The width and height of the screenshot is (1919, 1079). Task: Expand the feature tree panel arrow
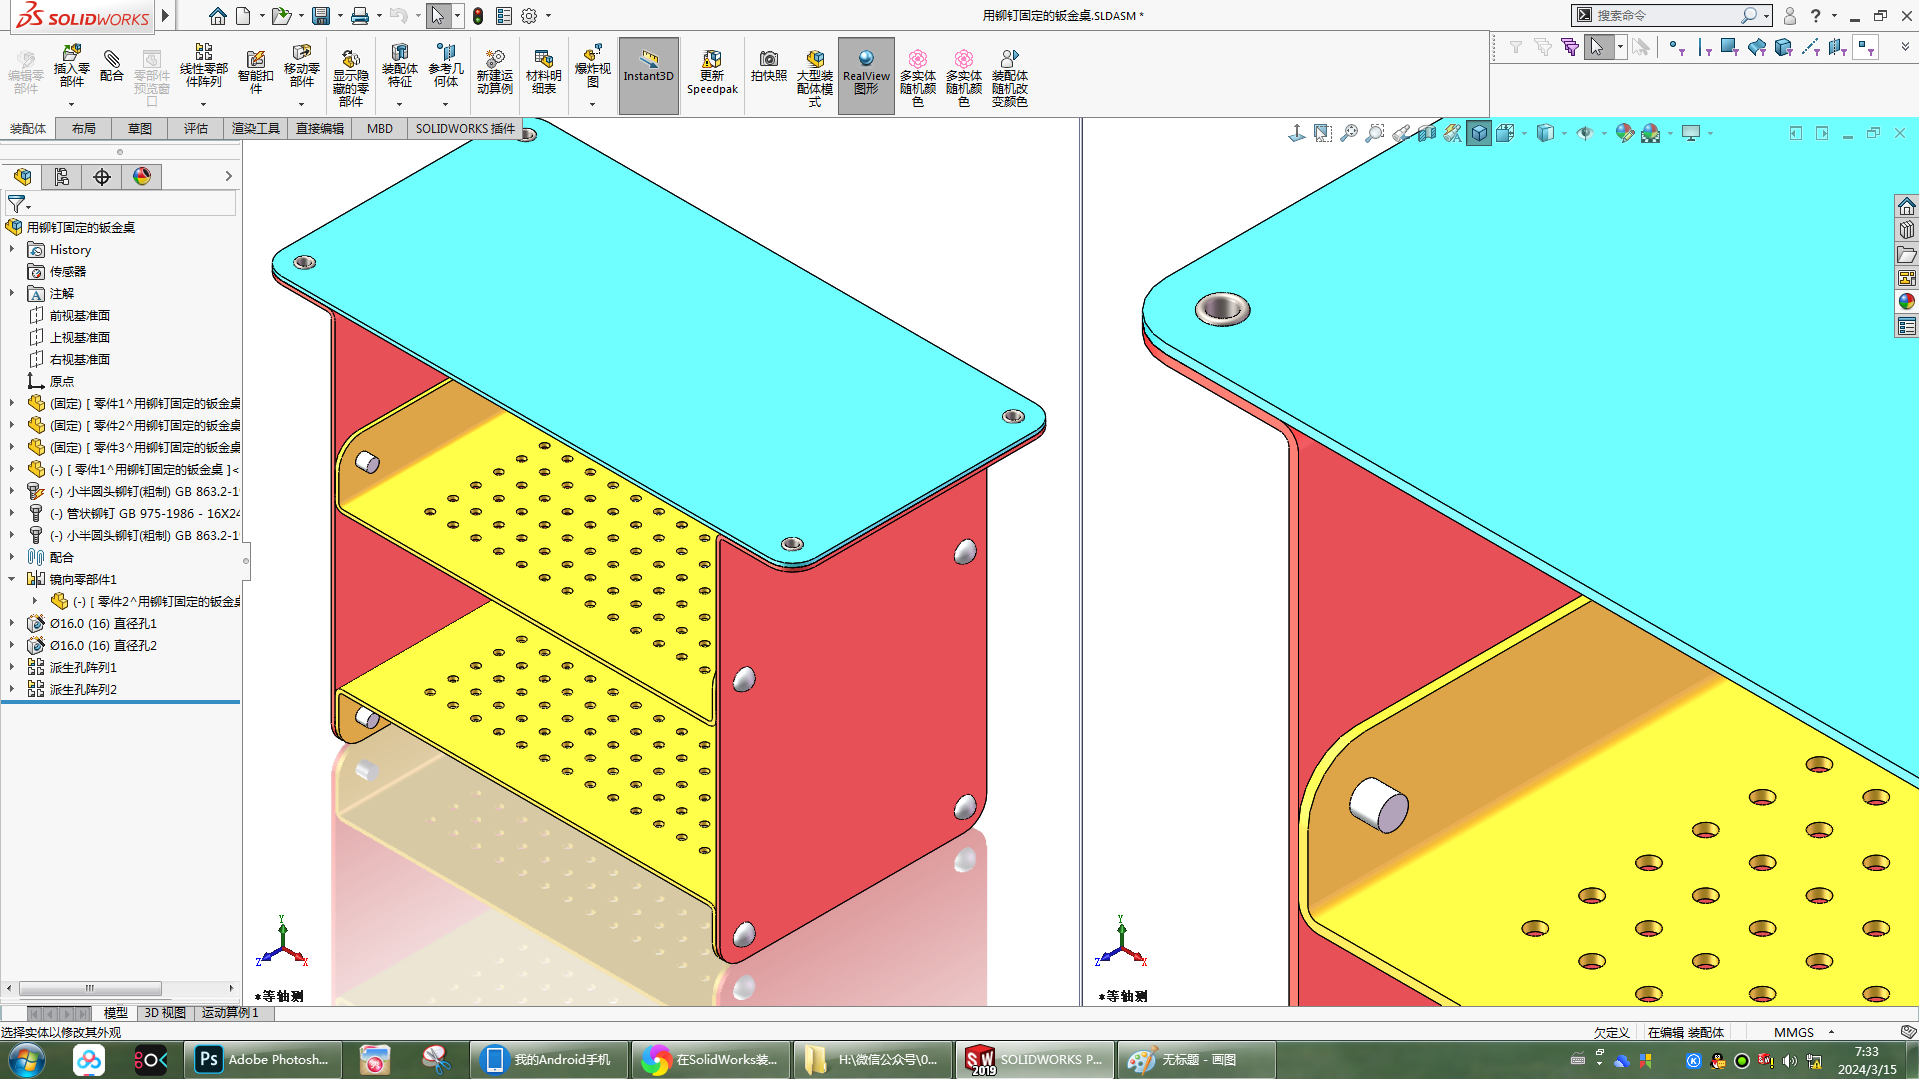click(228, 176)
